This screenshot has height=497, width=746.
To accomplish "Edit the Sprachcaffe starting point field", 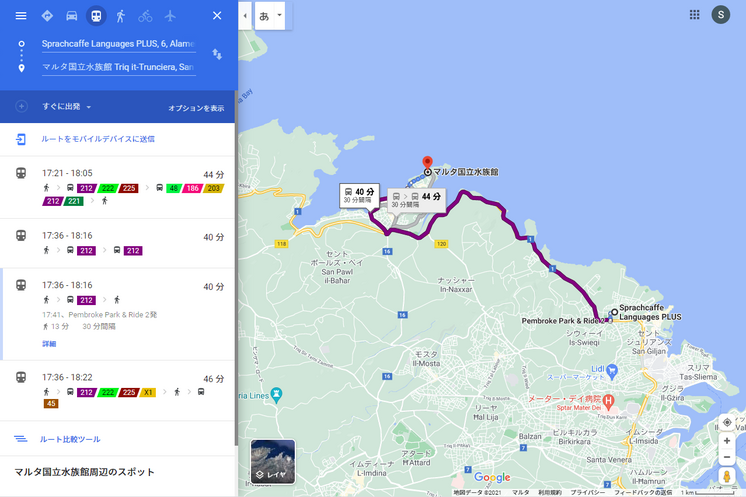I will [x=118, y=44].
